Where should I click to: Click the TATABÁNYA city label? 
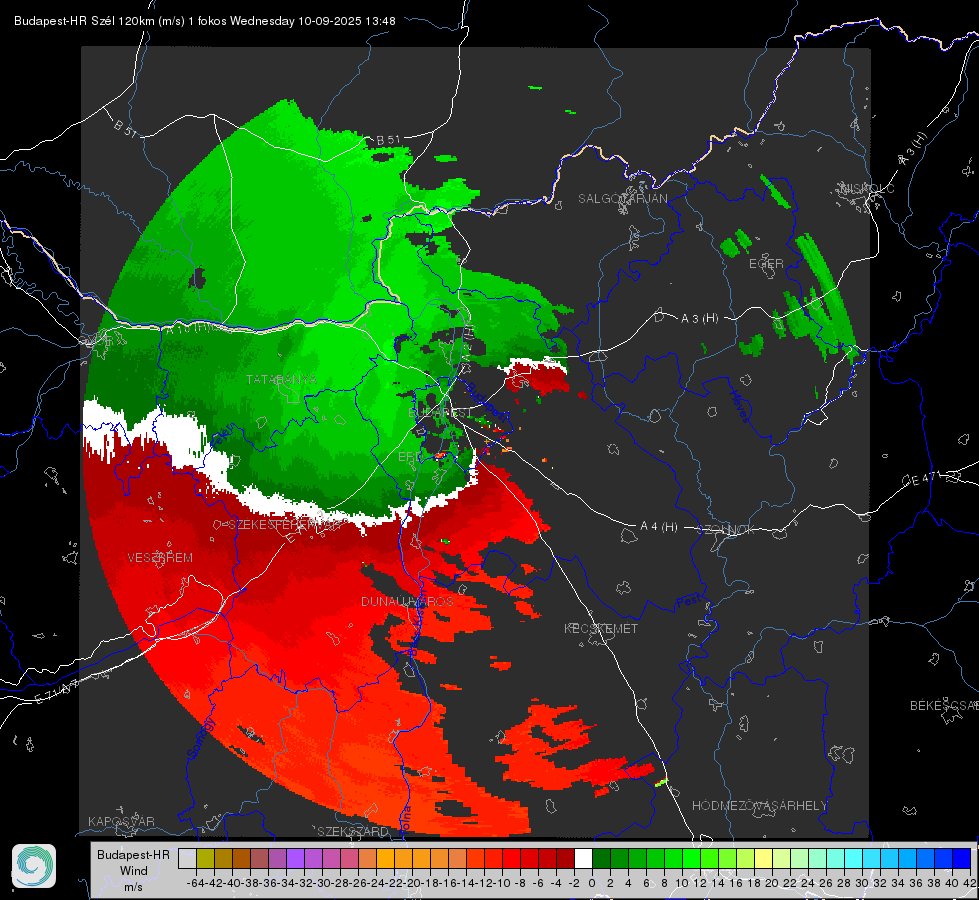coord(281,379)
